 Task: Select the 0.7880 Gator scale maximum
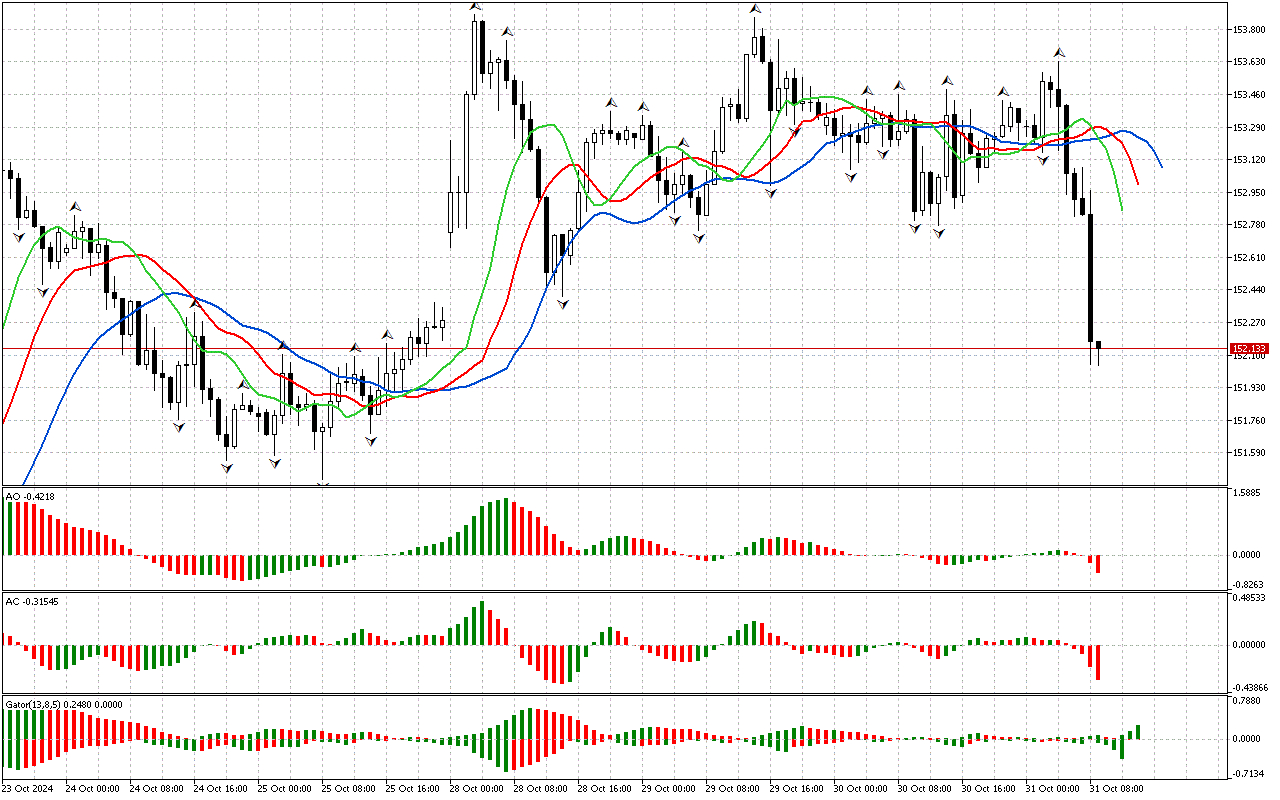click(x=1248, y=702)
